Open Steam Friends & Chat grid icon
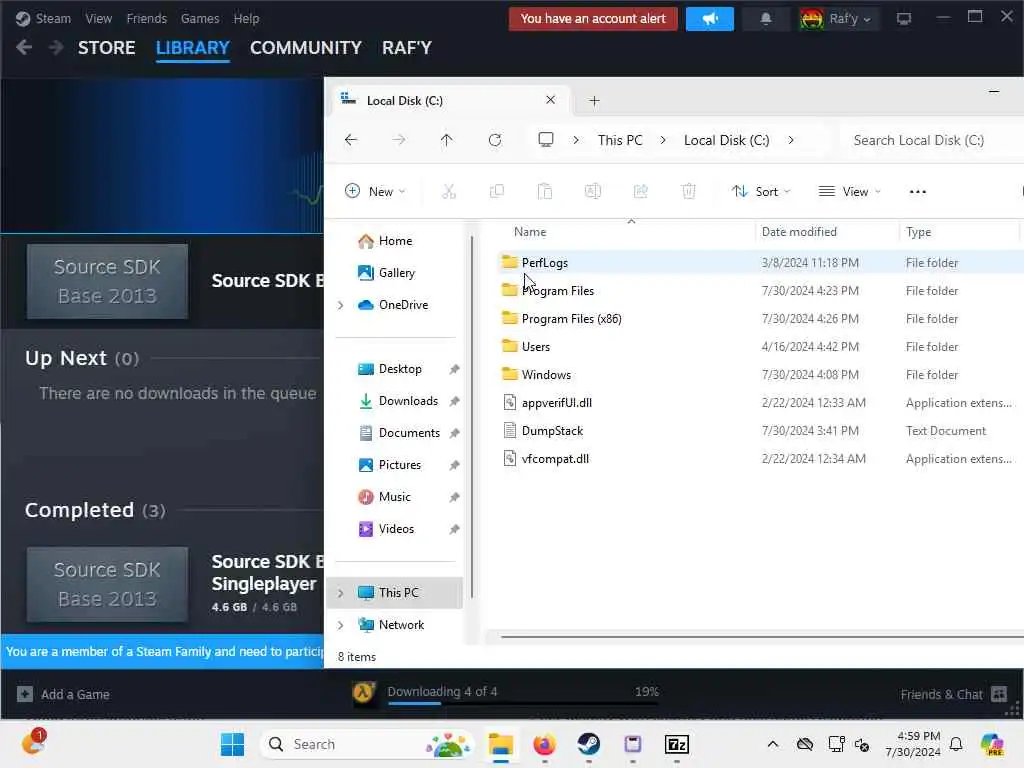This screenshot has width=1024, height=768. [x=999, y=694]
